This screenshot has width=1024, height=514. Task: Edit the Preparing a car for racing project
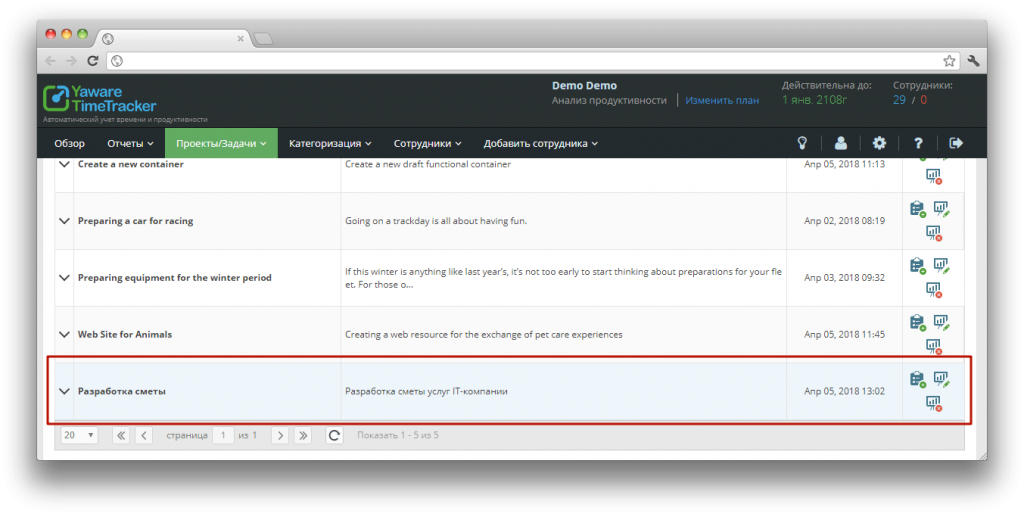(x=941, y=209)
